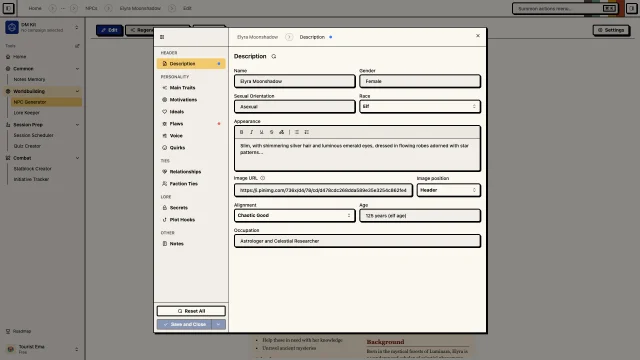Viewport: 640px width, 360px height.
Task: Open the Quirks section
Action: click(x=191, y=148)
